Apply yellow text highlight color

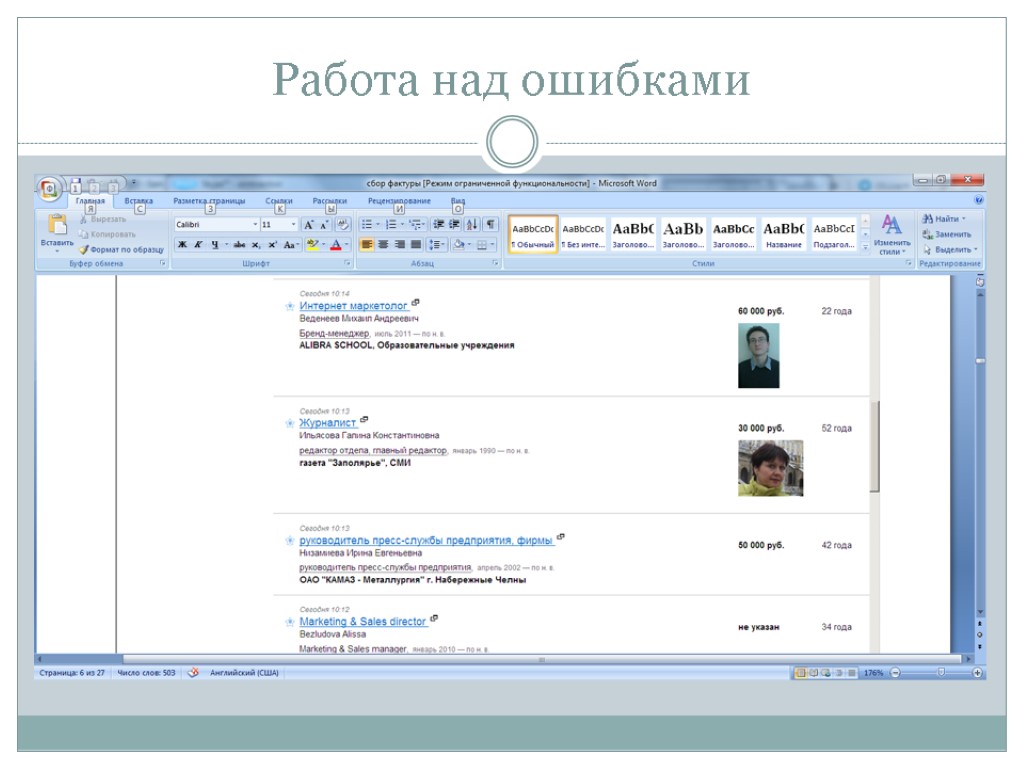(313, 245)
